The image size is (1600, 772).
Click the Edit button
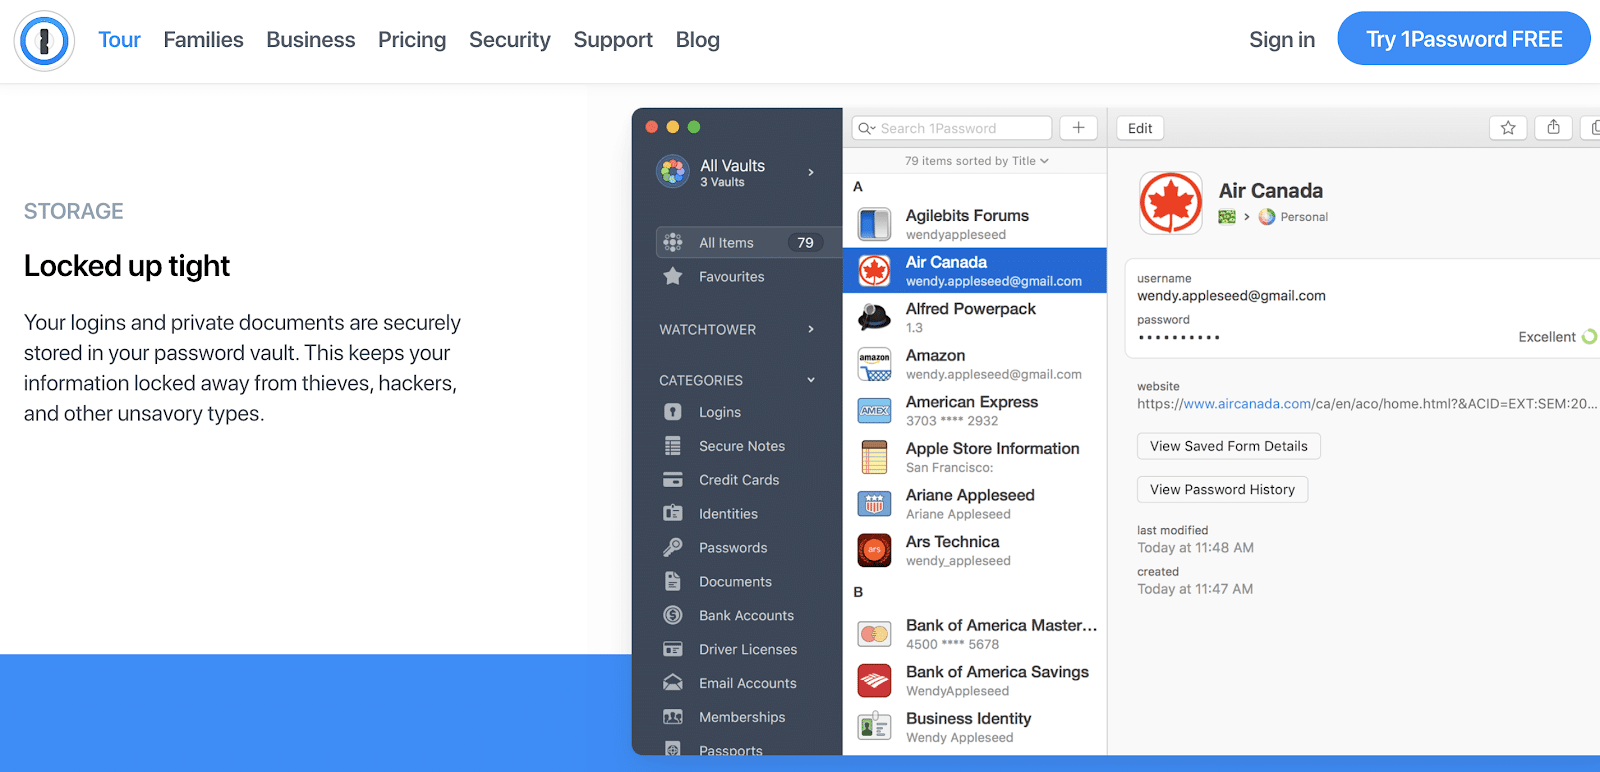(x=1140, y=128)
